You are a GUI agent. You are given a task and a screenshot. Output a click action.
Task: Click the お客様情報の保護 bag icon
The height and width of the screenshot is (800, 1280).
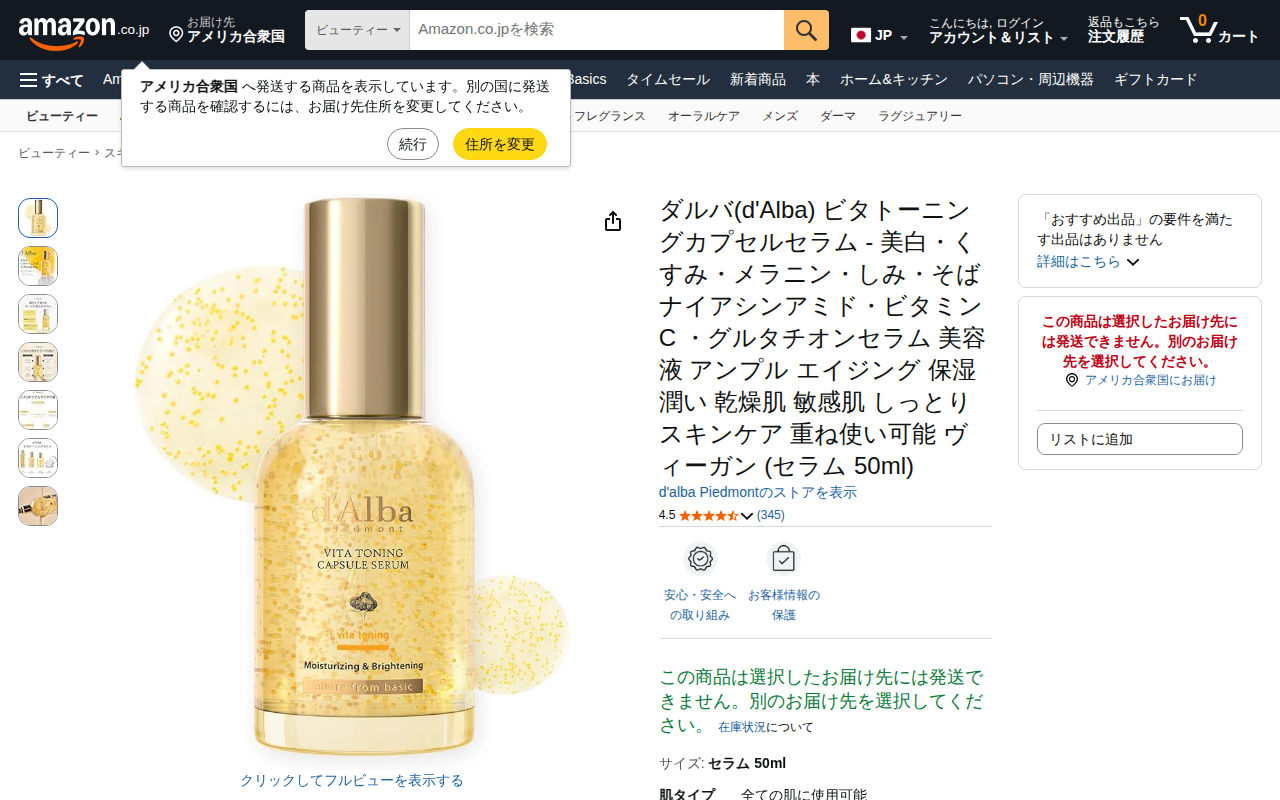pyautogui.click(x=783, y=559)
